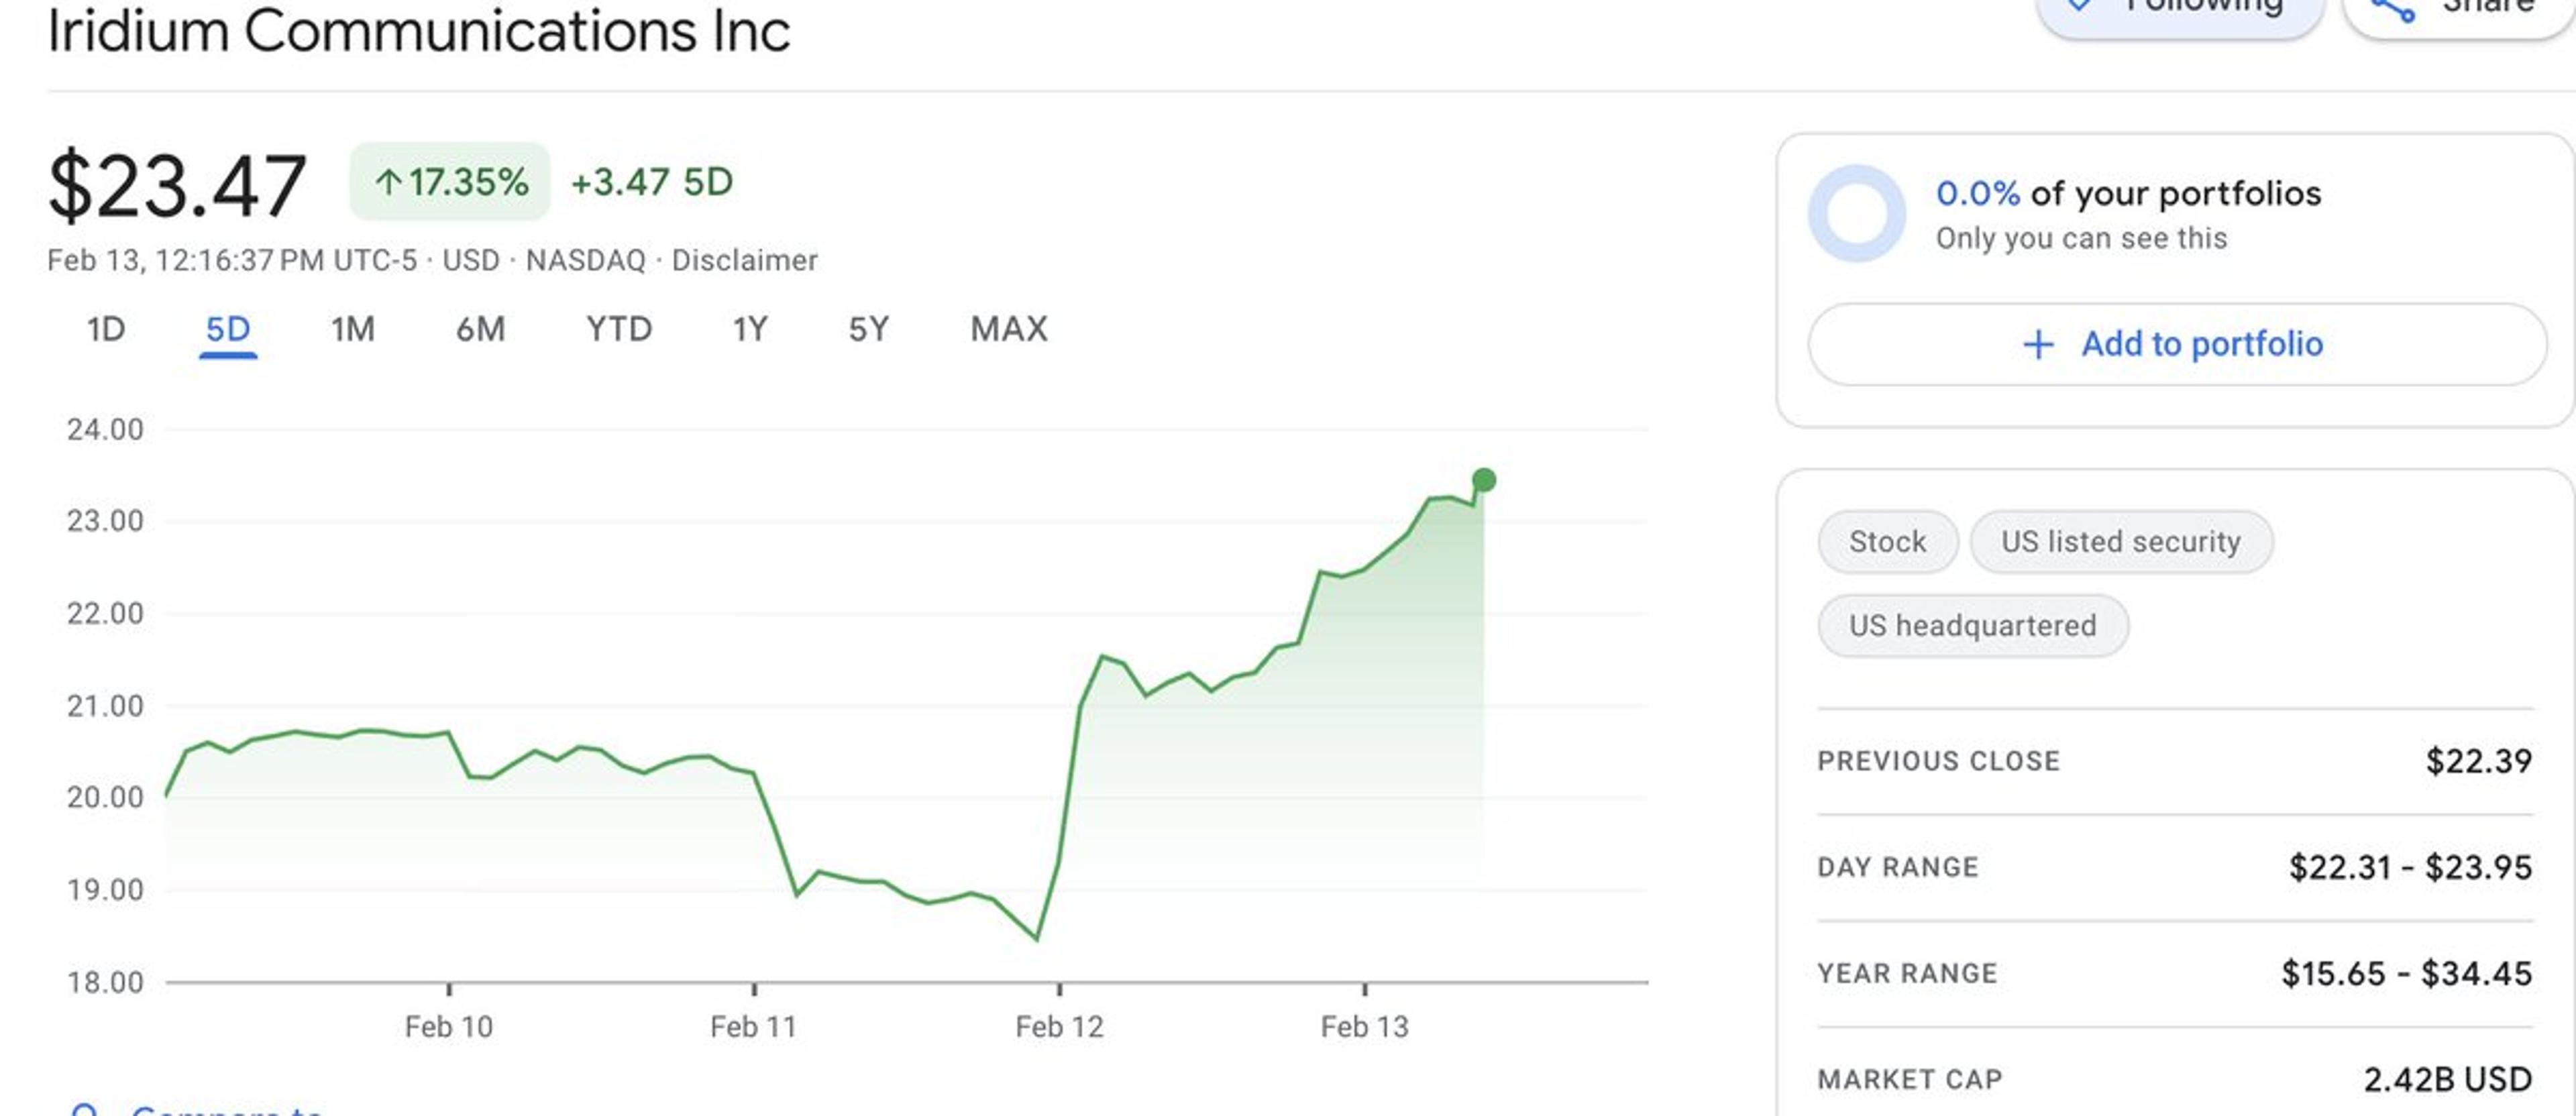Click the 0.0% of your portfolios link
Image resolution: width=2576 pixels, height=1116 pixels.
[x=2128, y=193]
